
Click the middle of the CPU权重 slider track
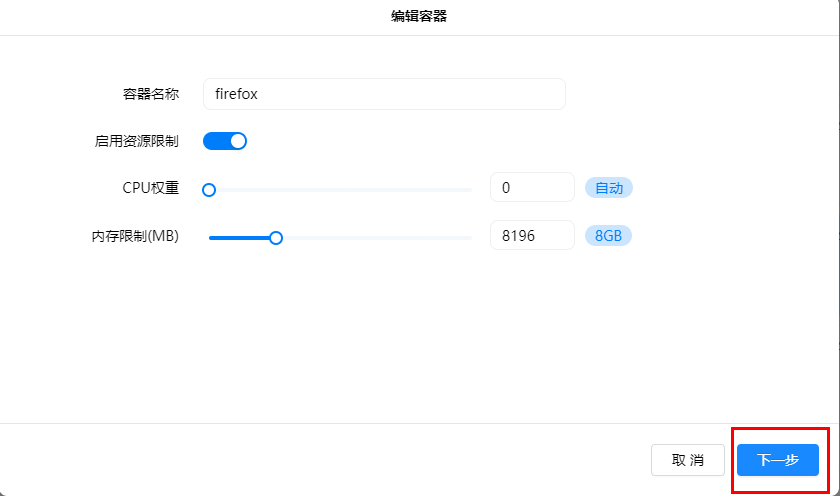point(340,190)
